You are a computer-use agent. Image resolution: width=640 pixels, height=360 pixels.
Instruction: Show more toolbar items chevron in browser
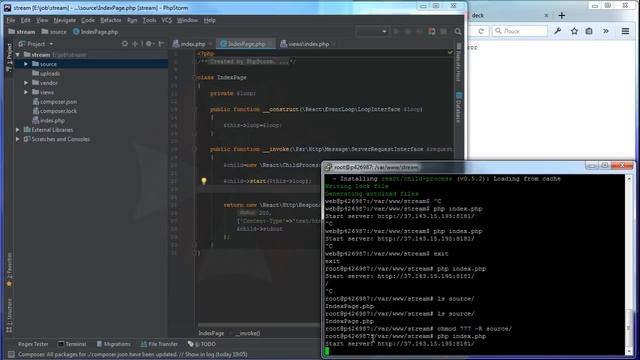point(606,31)
